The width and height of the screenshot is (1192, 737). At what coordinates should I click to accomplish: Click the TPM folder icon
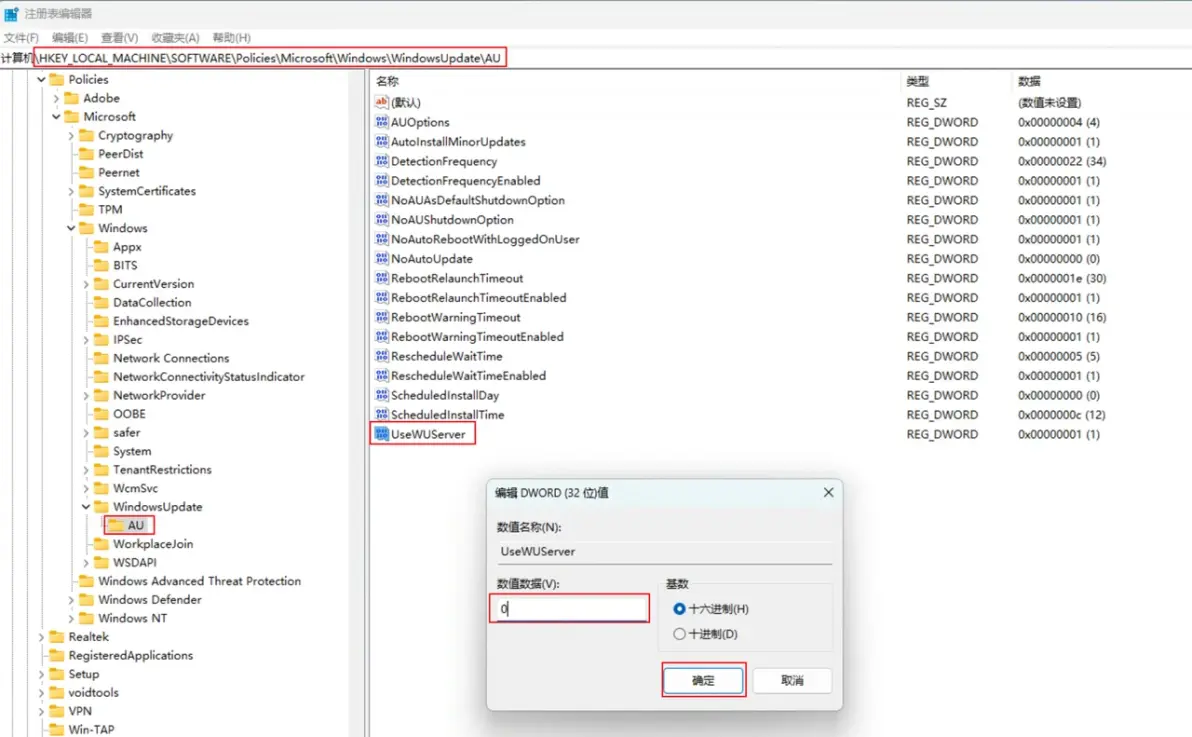pos(86,209)
